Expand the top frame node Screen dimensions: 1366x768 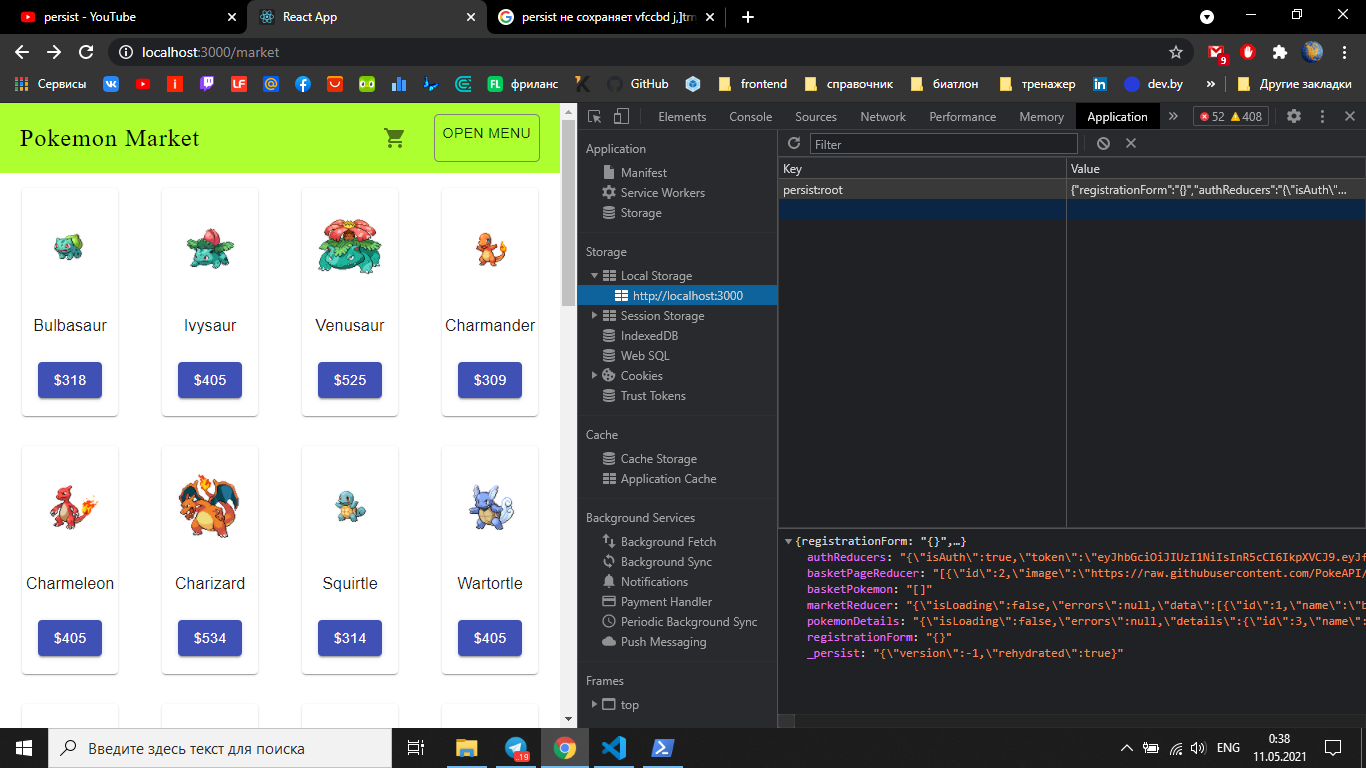pos(595,705)
